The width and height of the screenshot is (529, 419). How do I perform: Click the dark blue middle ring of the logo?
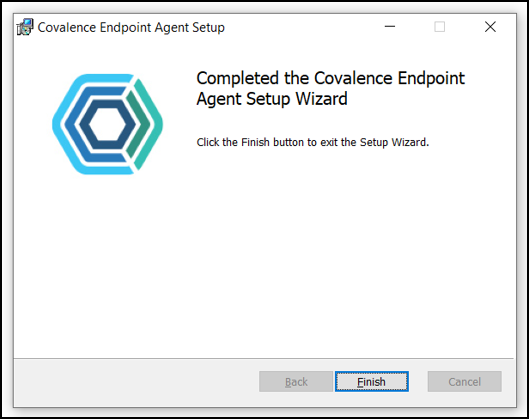pos(72,124)
